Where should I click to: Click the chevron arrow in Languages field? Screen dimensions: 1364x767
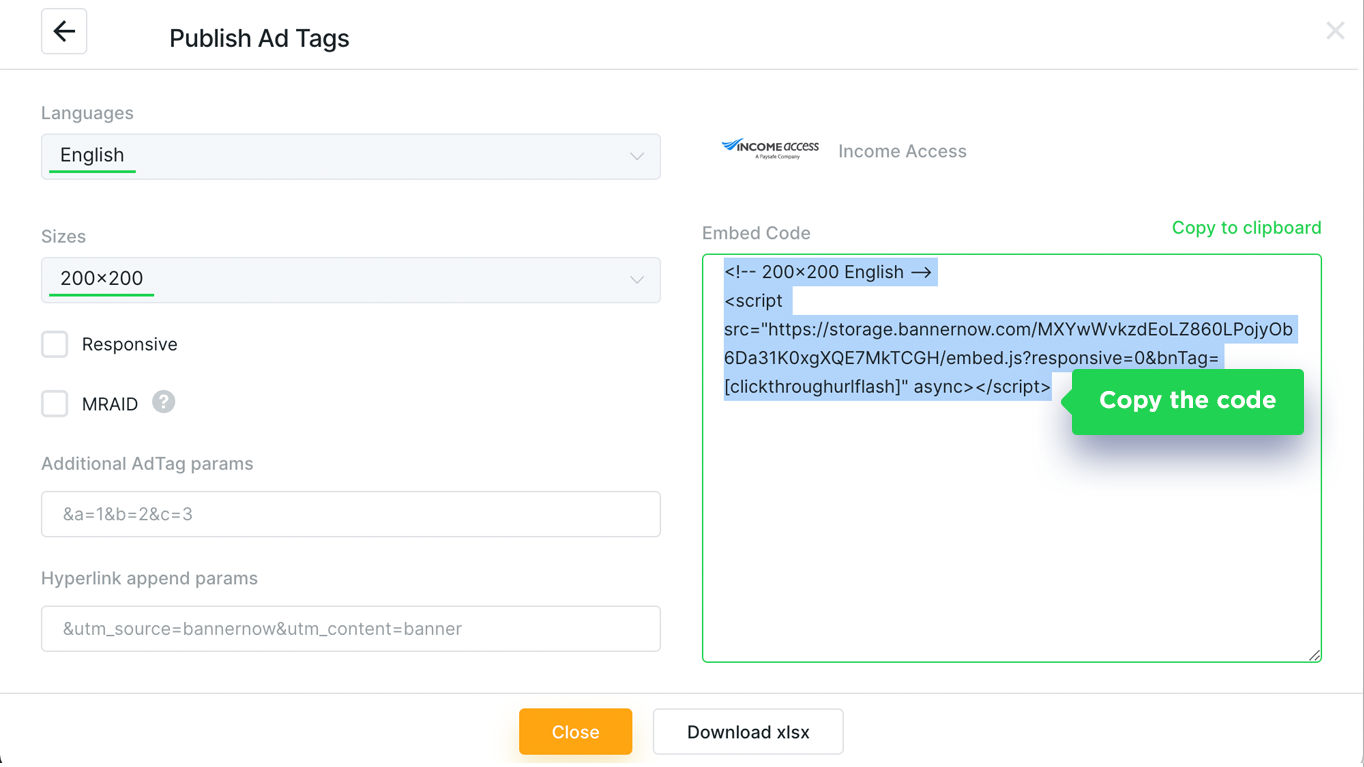[637, 156]
